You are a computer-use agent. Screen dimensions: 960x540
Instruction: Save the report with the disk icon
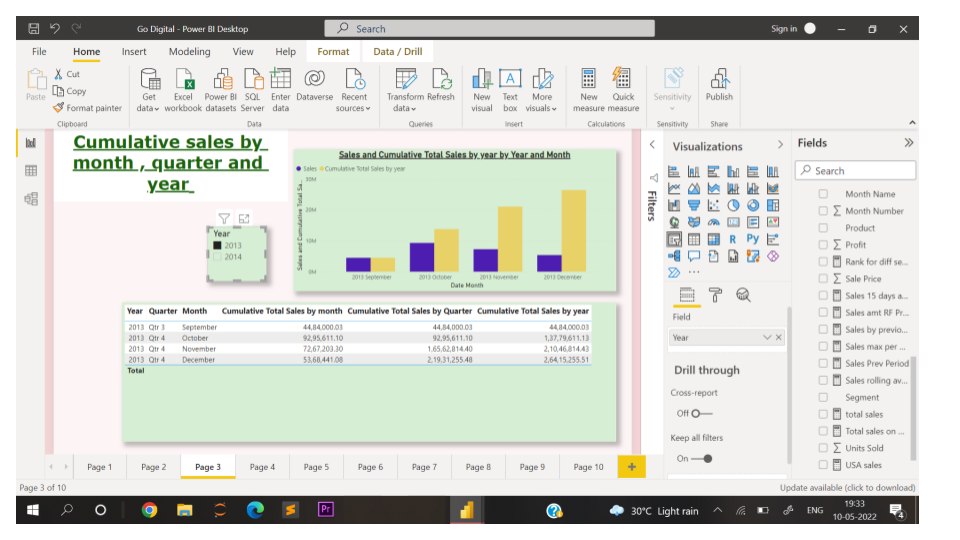click(34, 28)
